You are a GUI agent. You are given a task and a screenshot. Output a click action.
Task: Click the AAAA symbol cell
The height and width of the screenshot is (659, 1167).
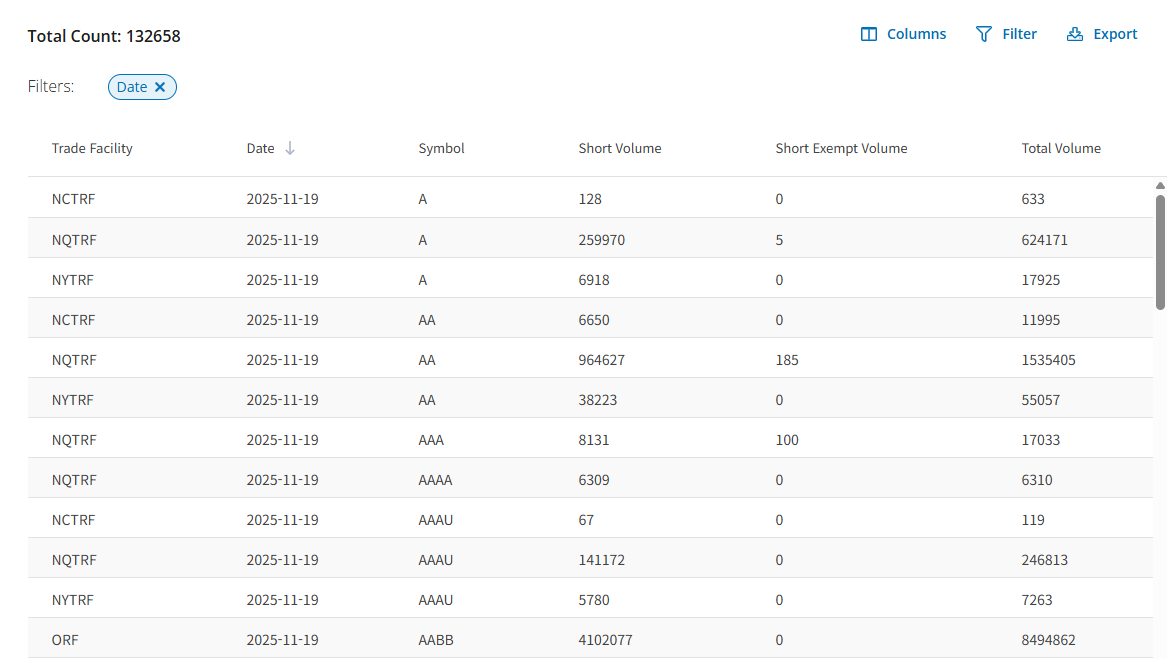tap(435, 480)
